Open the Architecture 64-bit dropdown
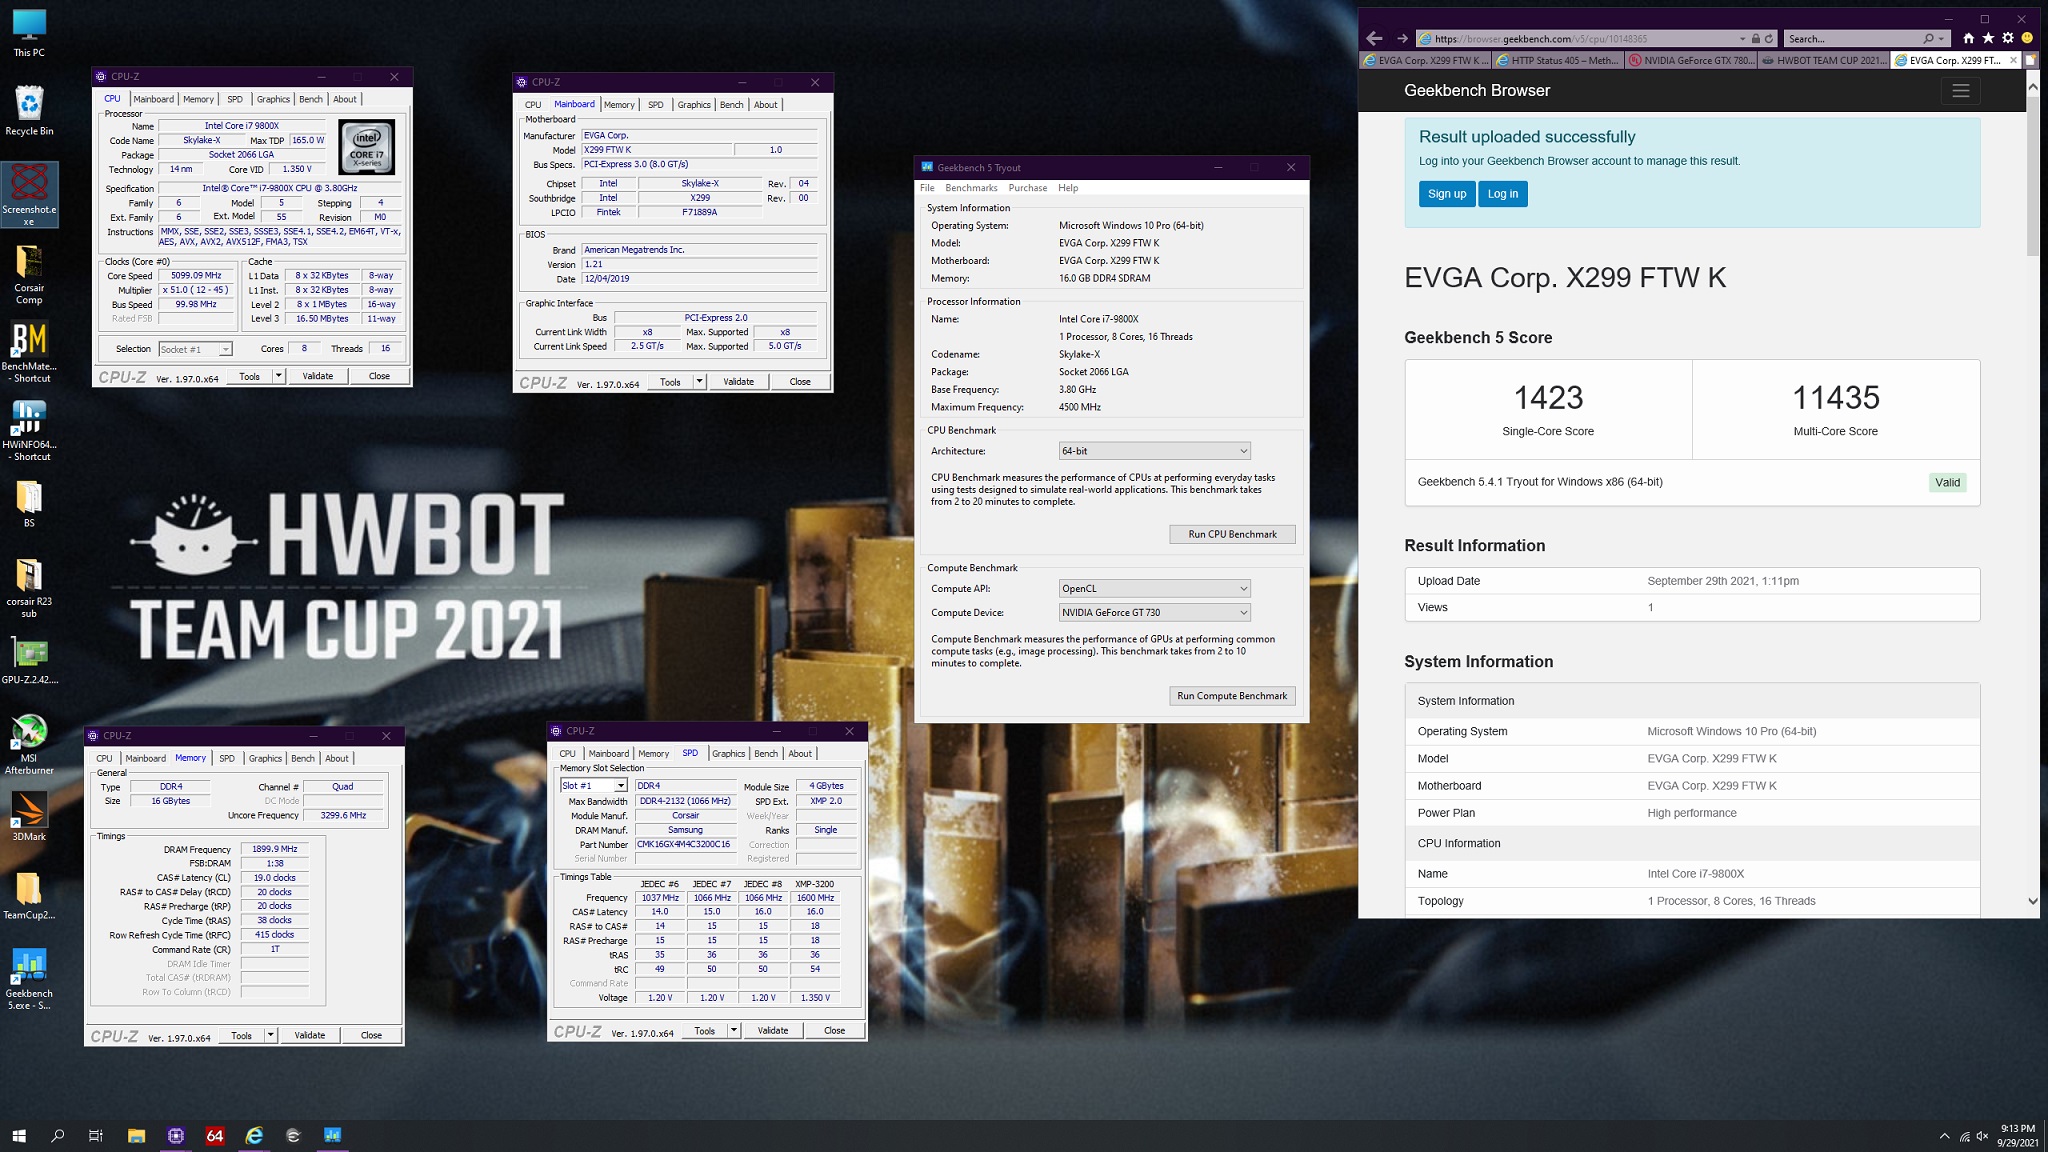This screenshot has height=1152, width=2048. pos(1154,451)
